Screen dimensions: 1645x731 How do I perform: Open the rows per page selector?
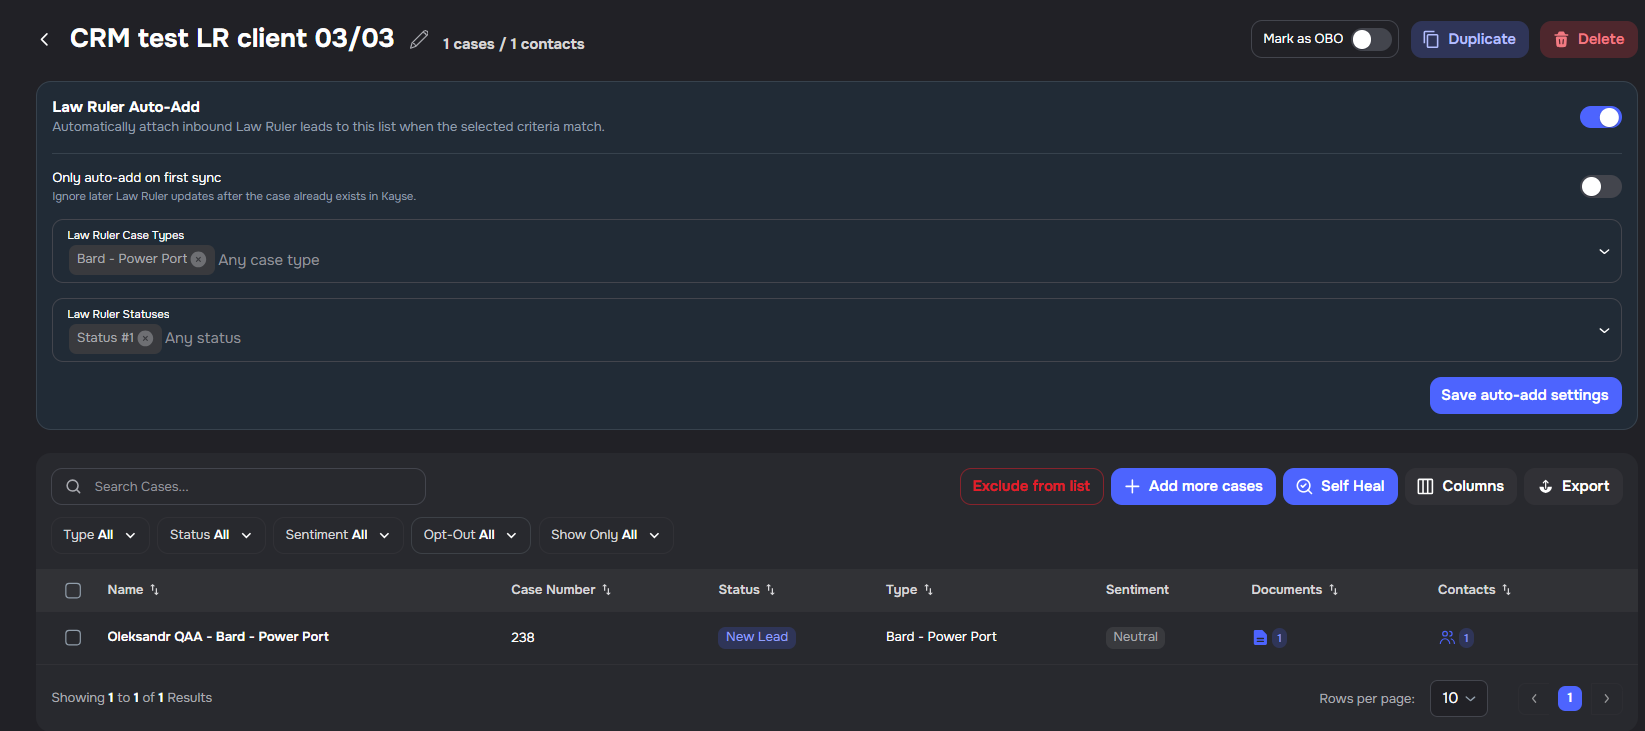pos(1458,698)
